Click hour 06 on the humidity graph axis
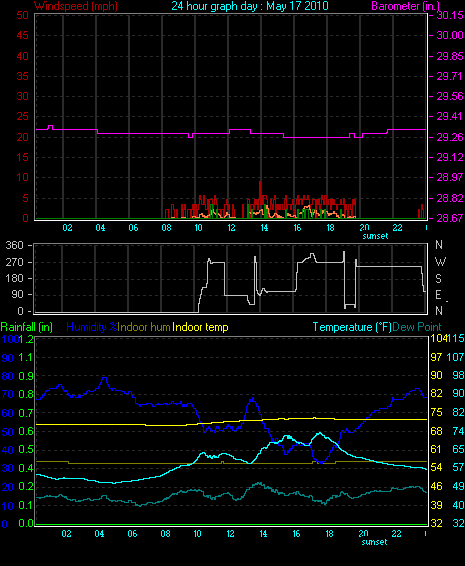This screenshot has height=566, width=465. (132, 534)
